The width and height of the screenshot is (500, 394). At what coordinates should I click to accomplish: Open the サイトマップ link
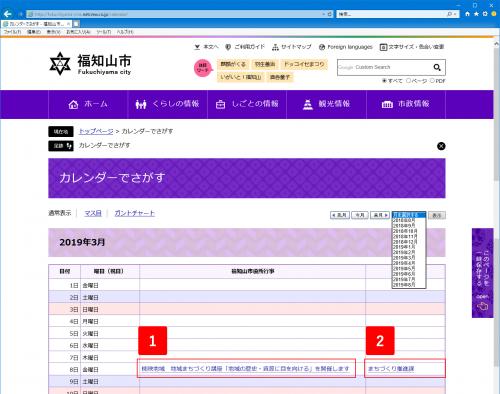pyautogui.click(x=292, y=47)
